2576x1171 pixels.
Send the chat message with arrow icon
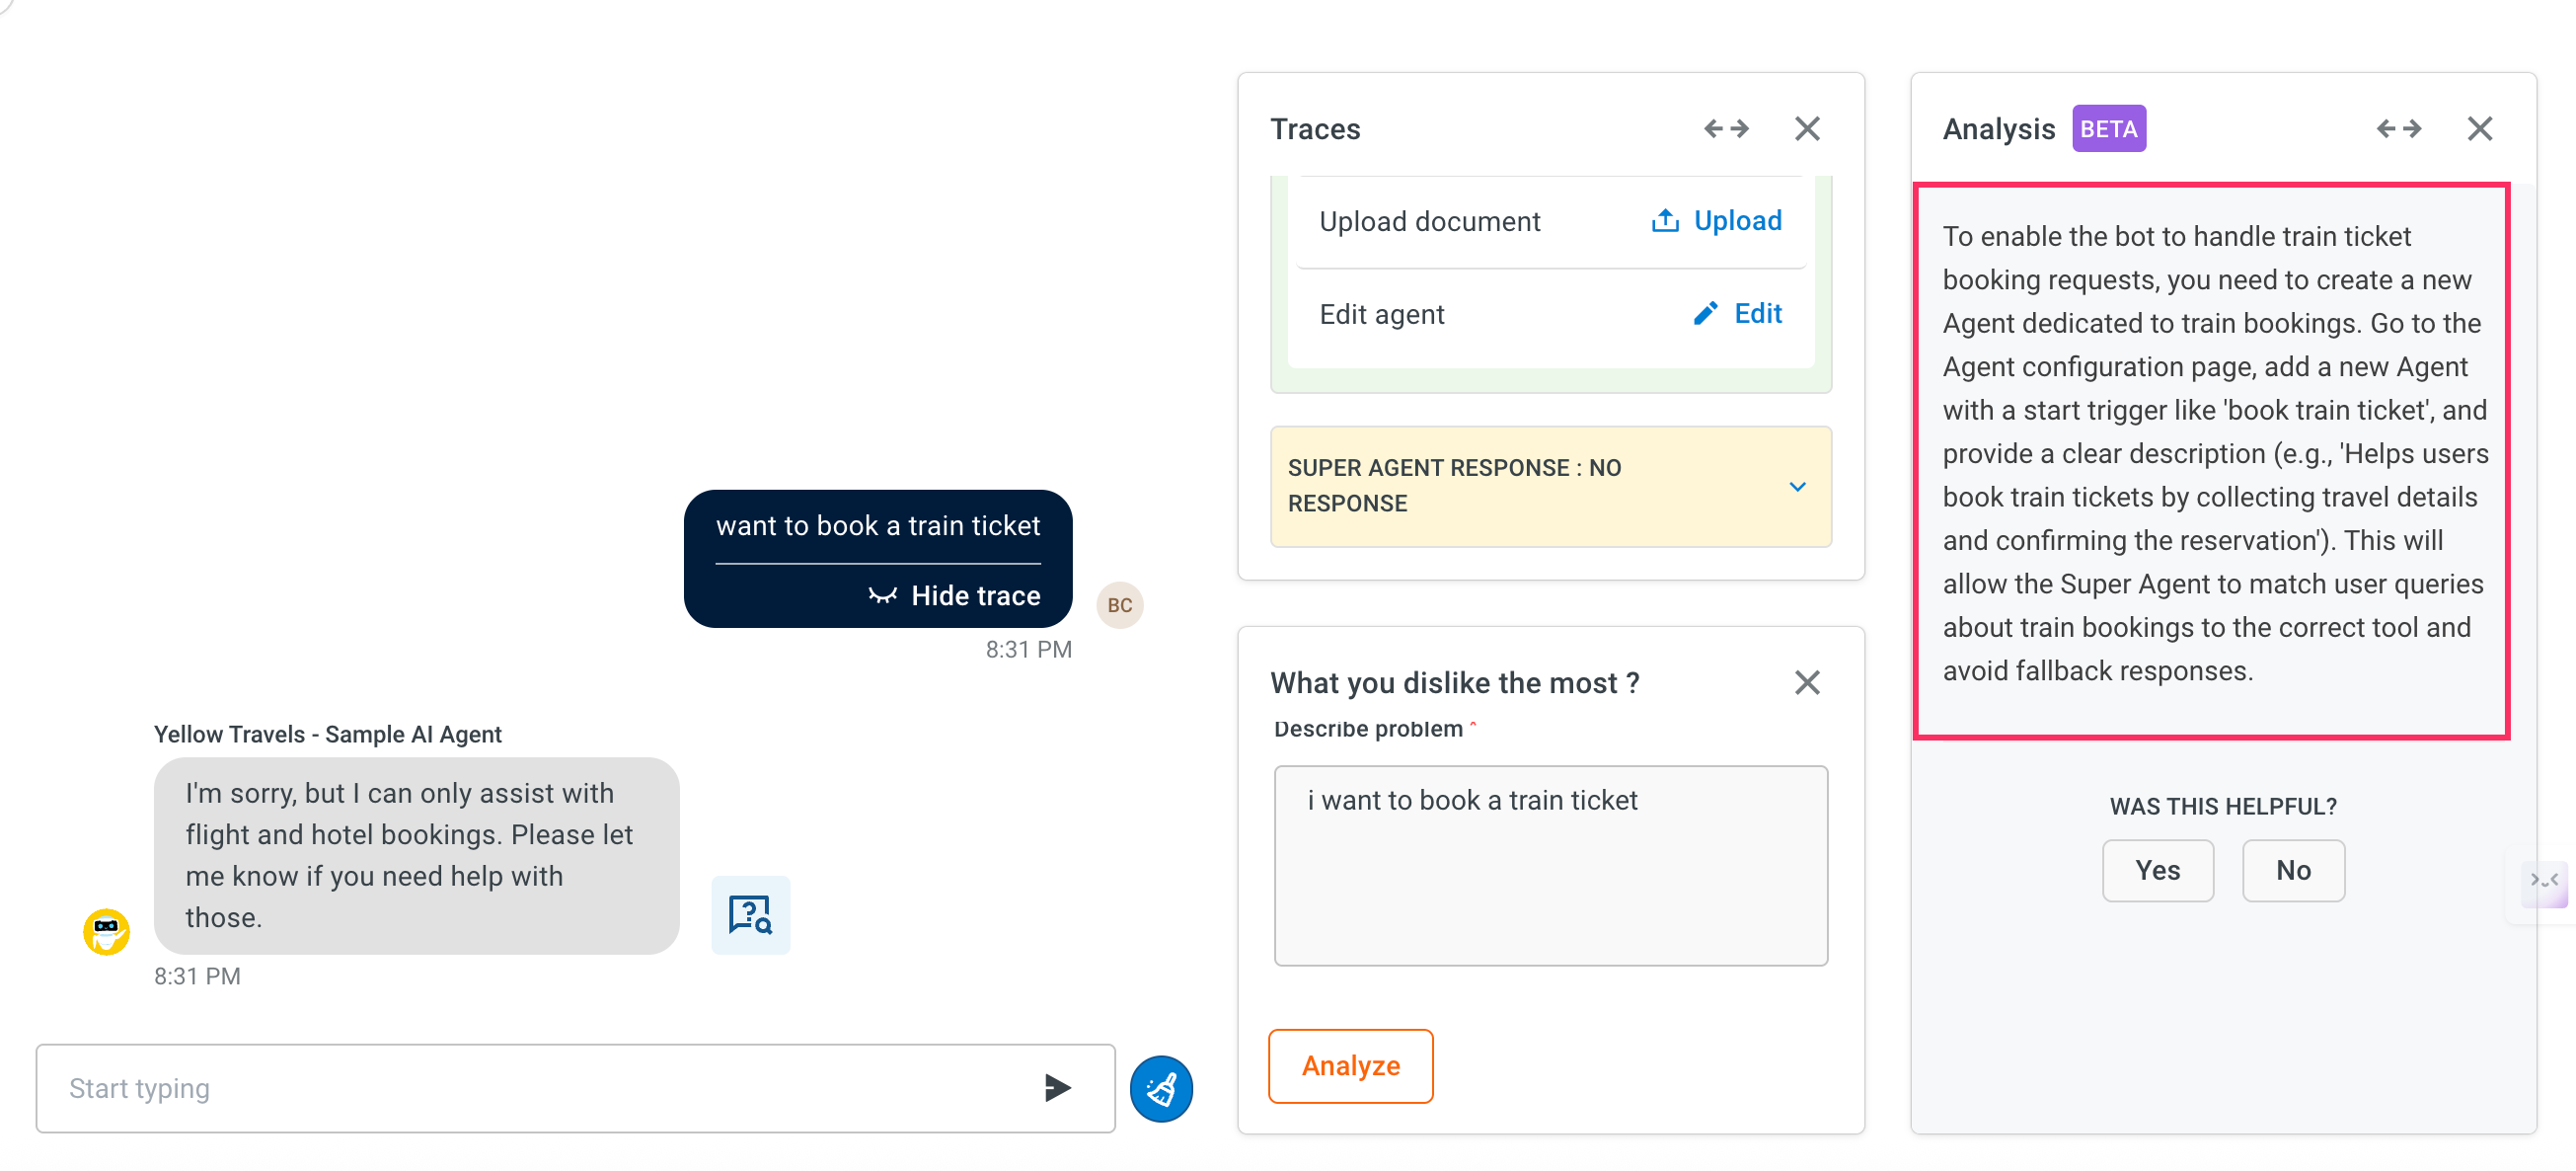click(1057, 1087)
